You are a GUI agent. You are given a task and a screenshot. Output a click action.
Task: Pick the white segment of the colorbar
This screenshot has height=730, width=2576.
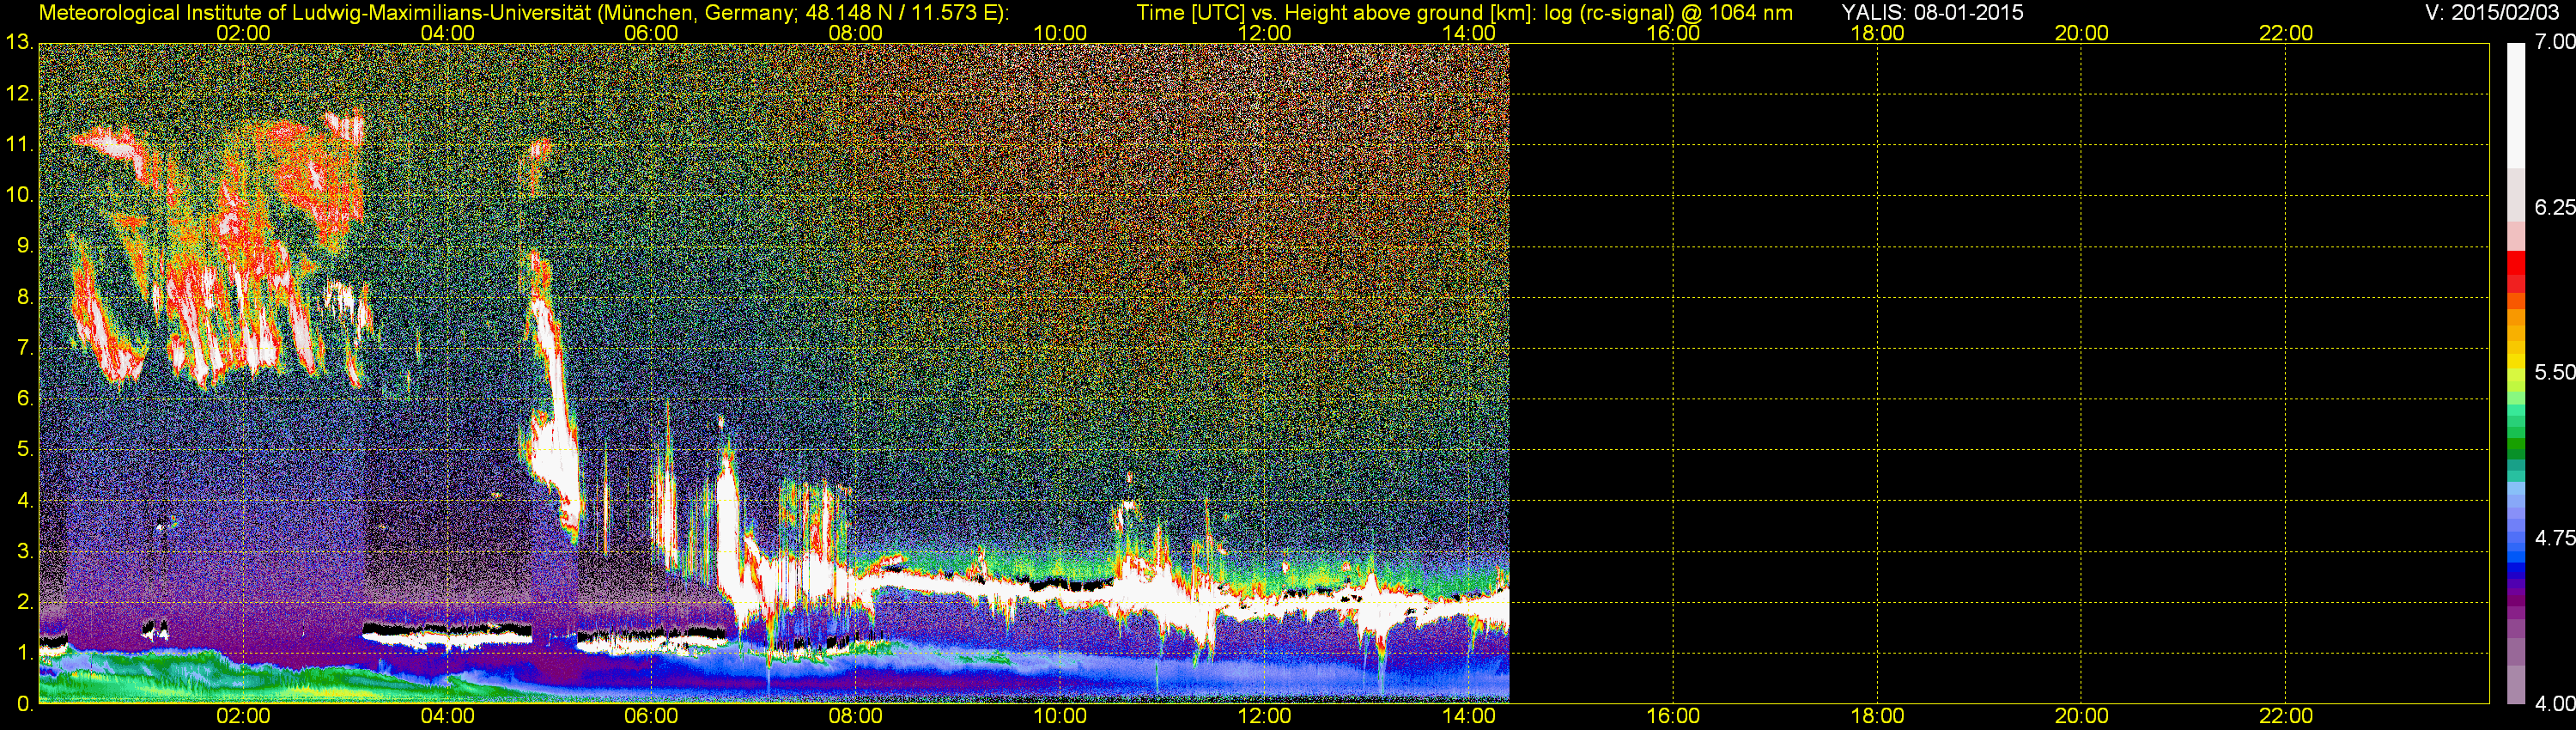[x=2516, y=105]
